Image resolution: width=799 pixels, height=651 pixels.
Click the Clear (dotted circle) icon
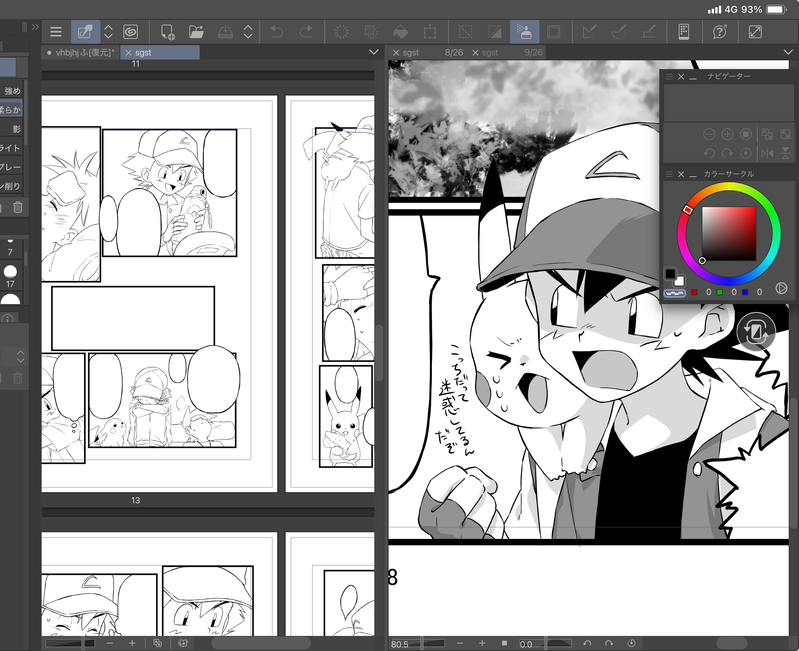pos(341,32)
